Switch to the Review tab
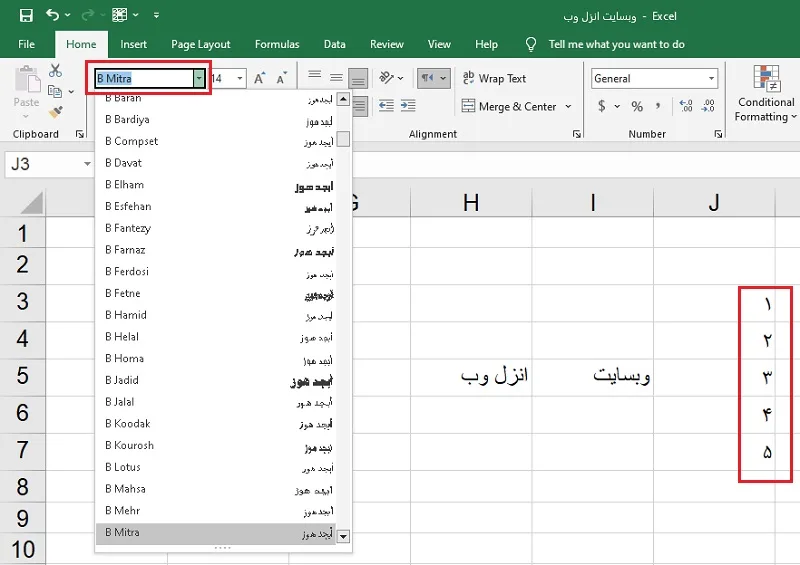The image size is (800, 565). click(x=387, y=44)
